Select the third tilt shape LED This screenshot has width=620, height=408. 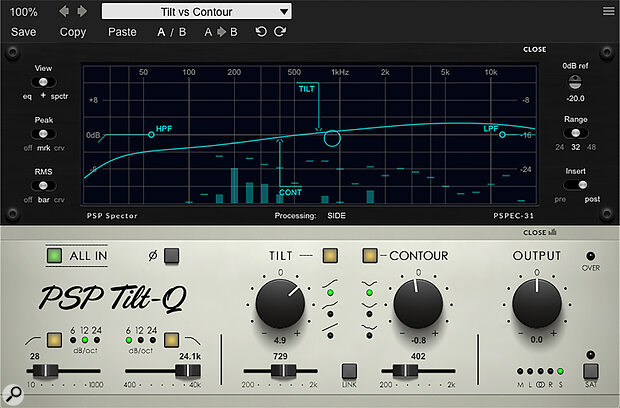coord(330,336)
